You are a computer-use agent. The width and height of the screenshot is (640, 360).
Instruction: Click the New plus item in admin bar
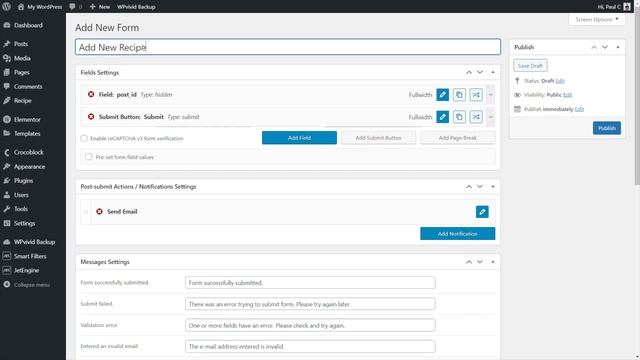(x=100, y=7)
